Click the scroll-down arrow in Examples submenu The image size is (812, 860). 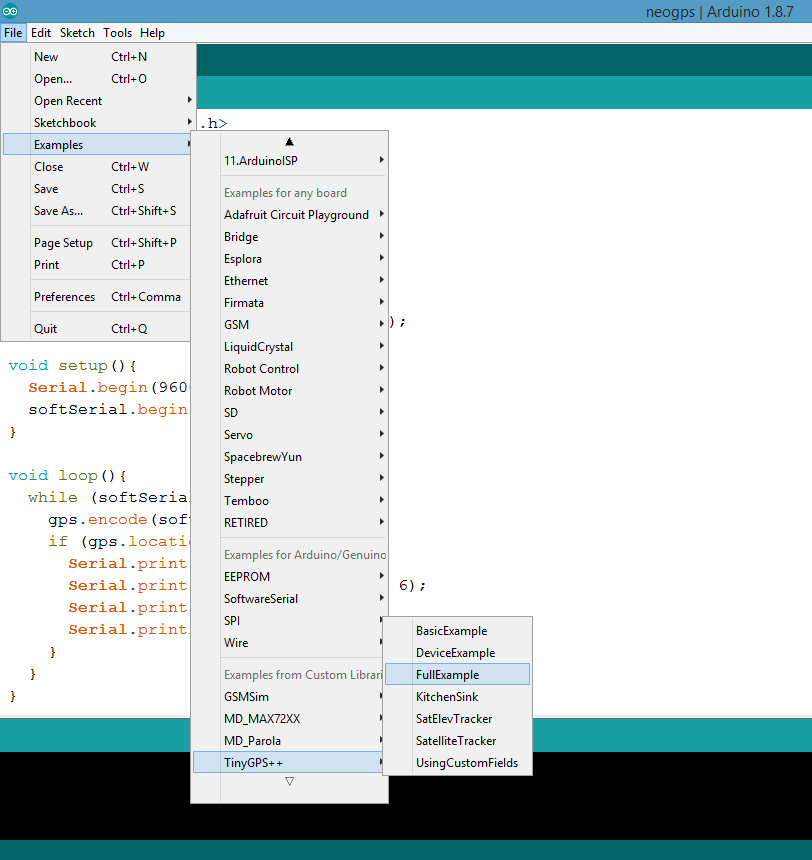[290, 782]
